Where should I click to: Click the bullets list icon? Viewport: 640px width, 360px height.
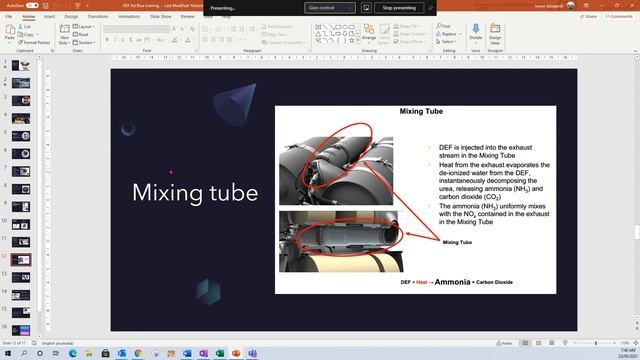pyautogui.click(x=206, y=29)
